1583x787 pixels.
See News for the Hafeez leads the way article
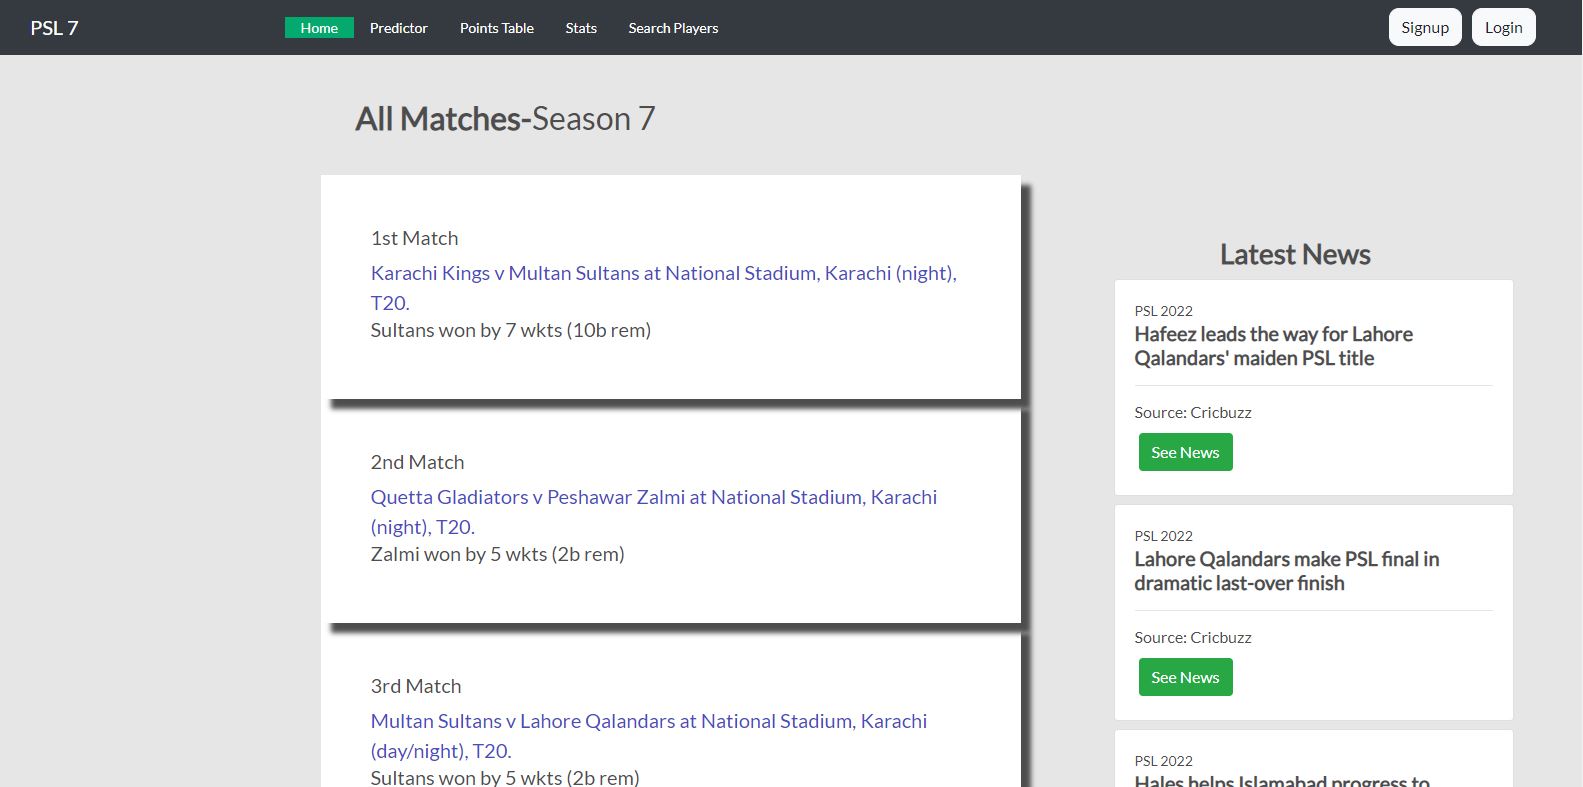(1185, 452)
